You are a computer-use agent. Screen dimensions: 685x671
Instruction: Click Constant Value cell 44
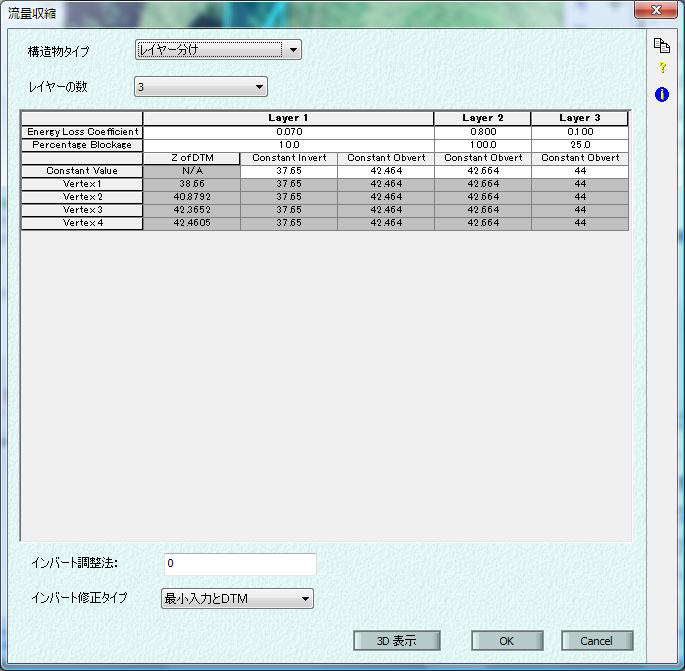pos(580,171)
